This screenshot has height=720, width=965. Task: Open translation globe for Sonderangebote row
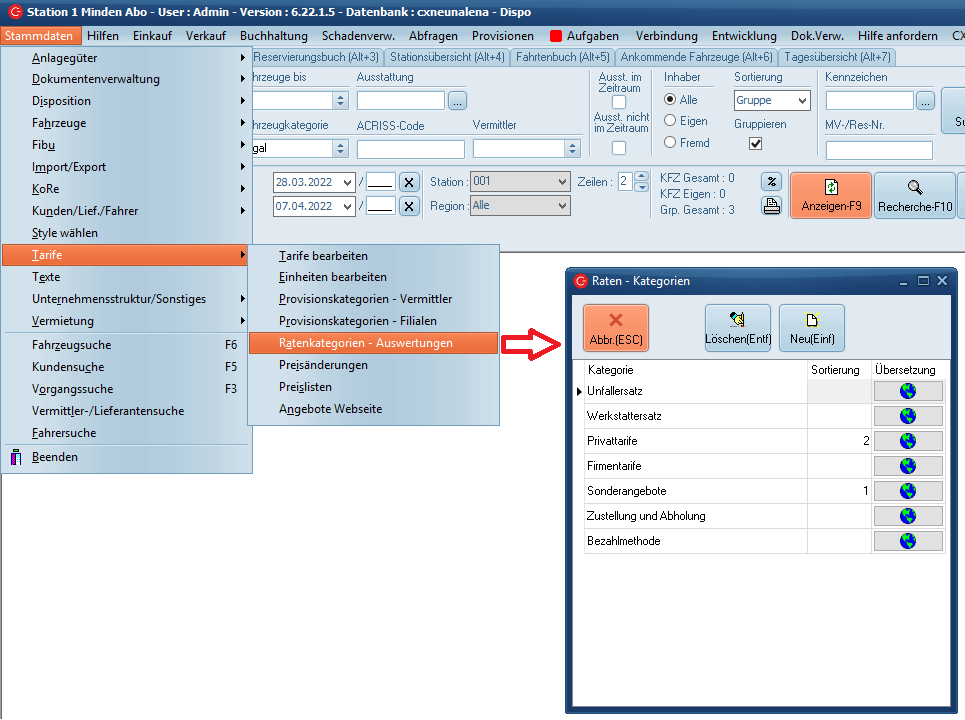(x=908, y=491)
